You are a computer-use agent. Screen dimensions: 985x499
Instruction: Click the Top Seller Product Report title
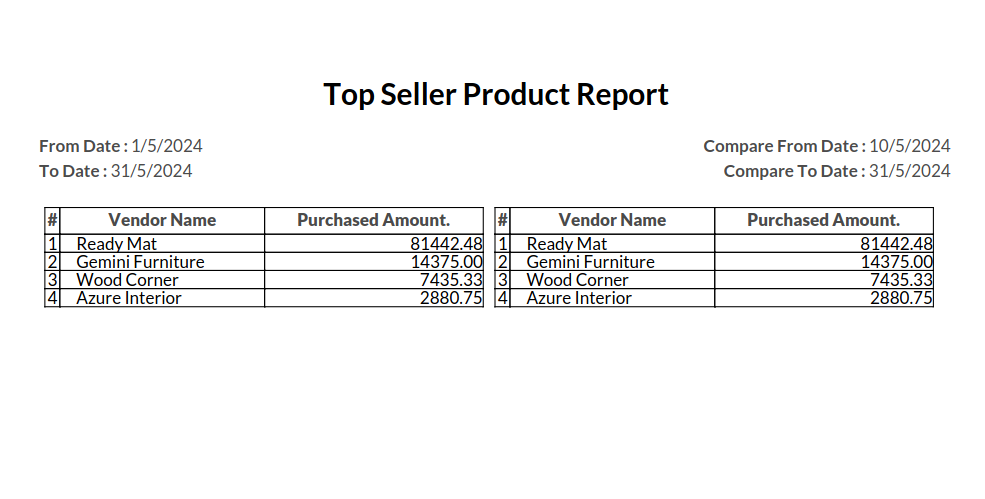(x=496, y=95)
